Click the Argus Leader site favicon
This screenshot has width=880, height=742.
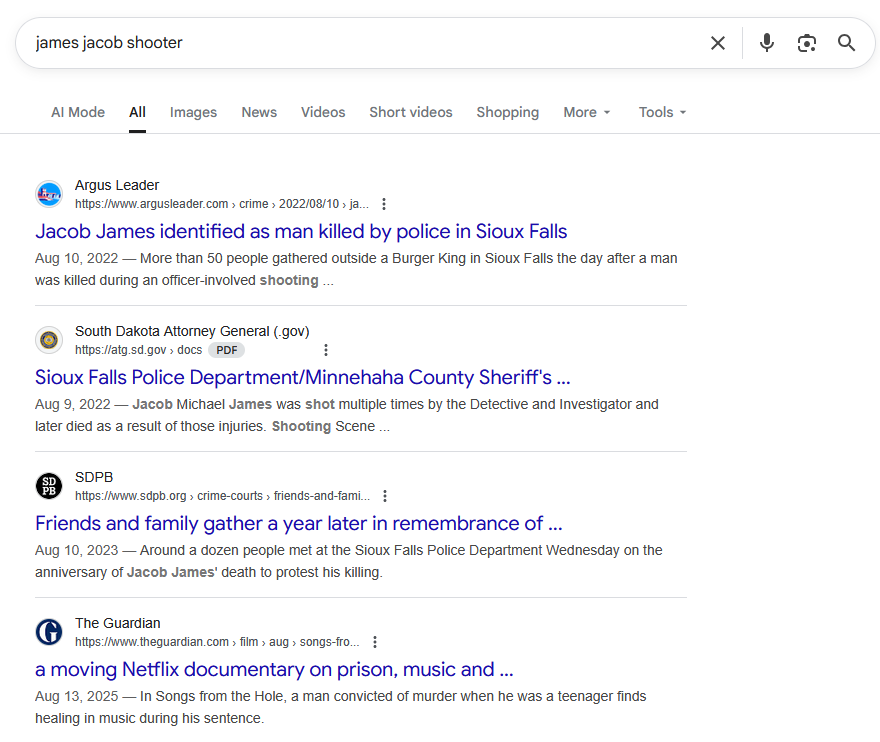point(49,194)
